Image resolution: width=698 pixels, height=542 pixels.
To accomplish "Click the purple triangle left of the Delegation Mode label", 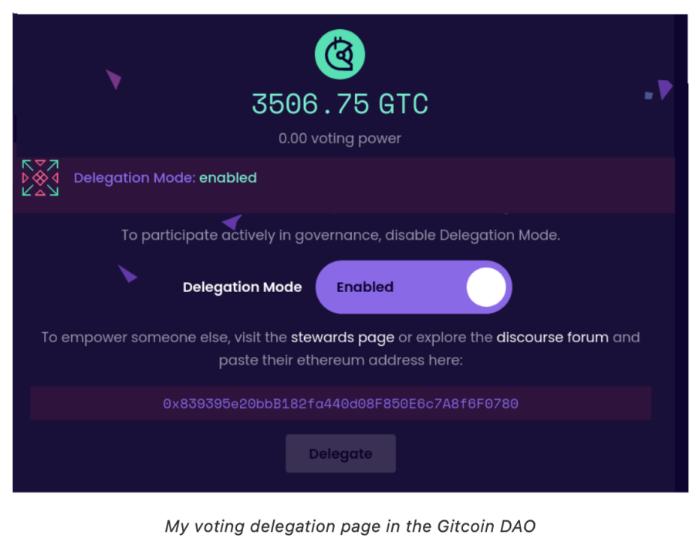I will 127,273.
